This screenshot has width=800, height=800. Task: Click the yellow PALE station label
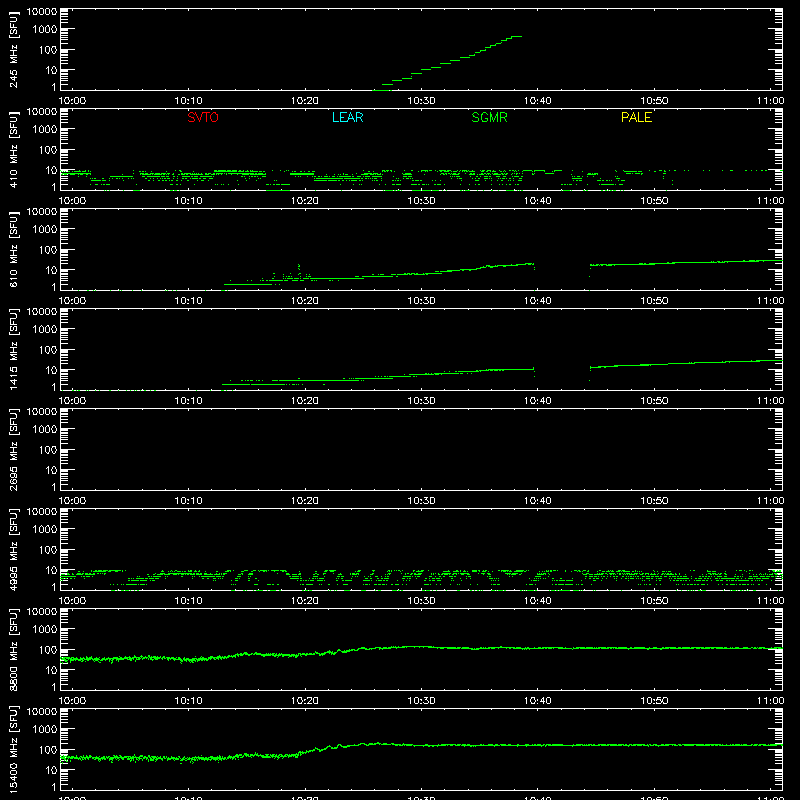tap(636, 117)
